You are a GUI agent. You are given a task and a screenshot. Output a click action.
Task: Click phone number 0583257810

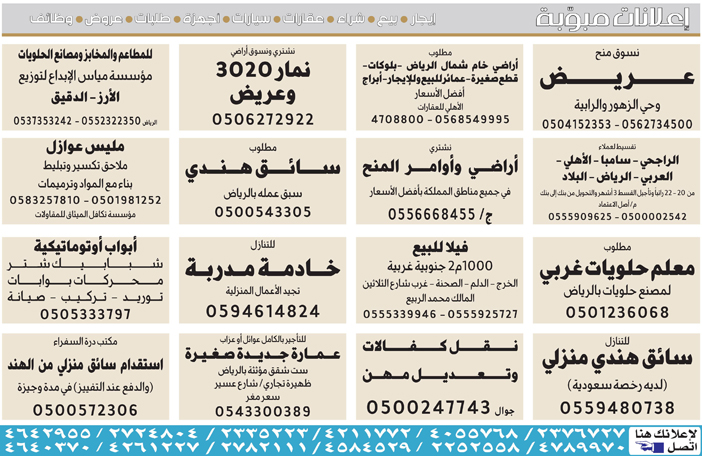point(45,200)
